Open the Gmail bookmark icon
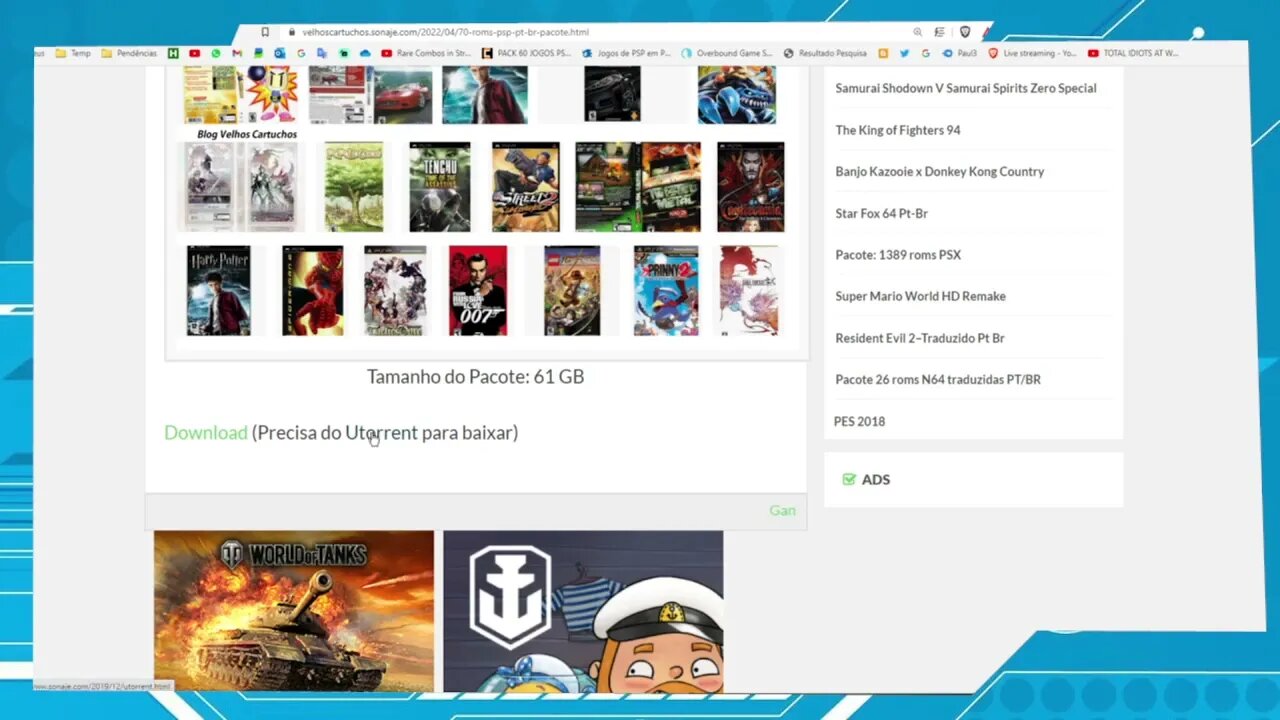1280x720 pixels. [237, 53]
